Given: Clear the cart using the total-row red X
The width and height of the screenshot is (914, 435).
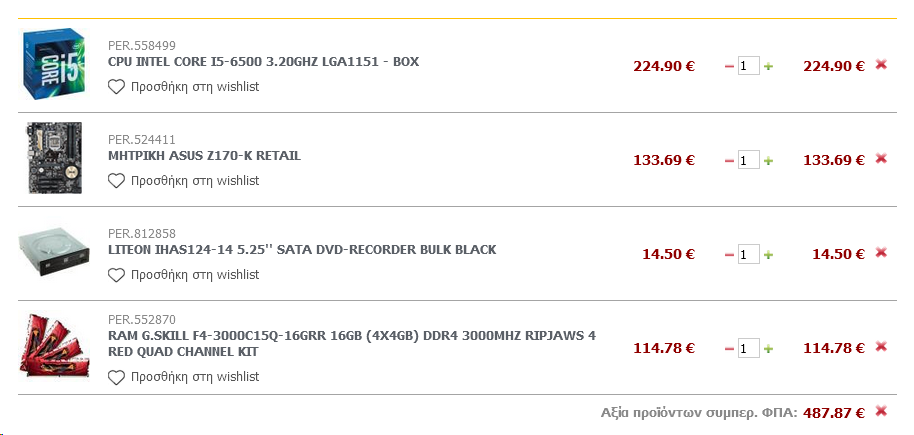Looking at the screenshot, I should [881, 411].
